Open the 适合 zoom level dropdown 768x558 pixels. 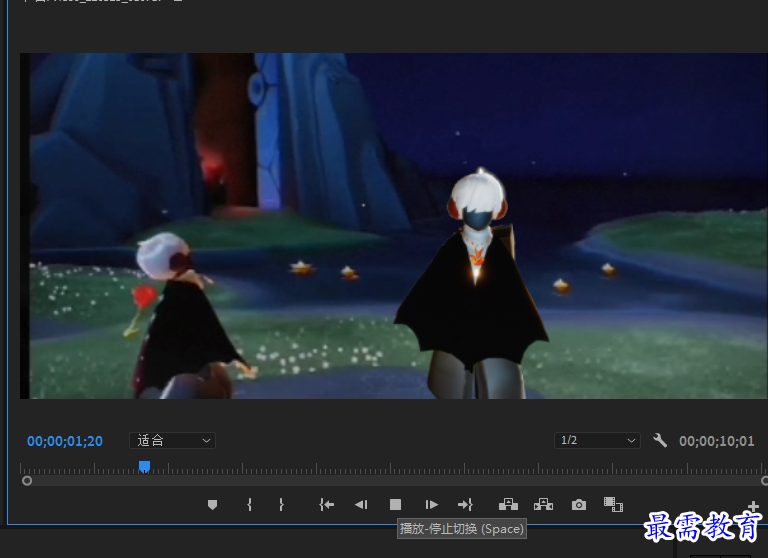(172, 440)
